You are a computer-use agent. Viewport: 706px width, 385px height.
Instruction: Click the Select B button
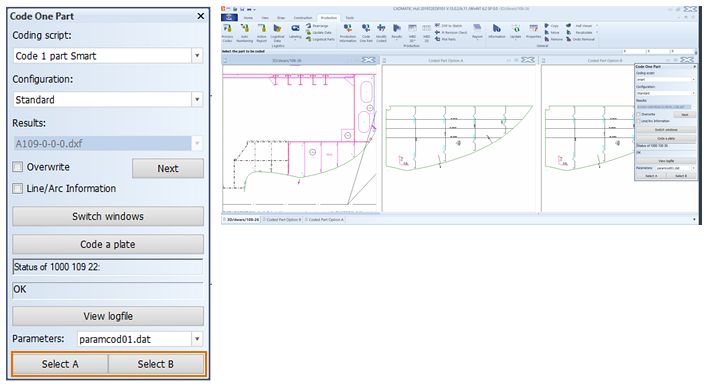click(x=156, y=364)
